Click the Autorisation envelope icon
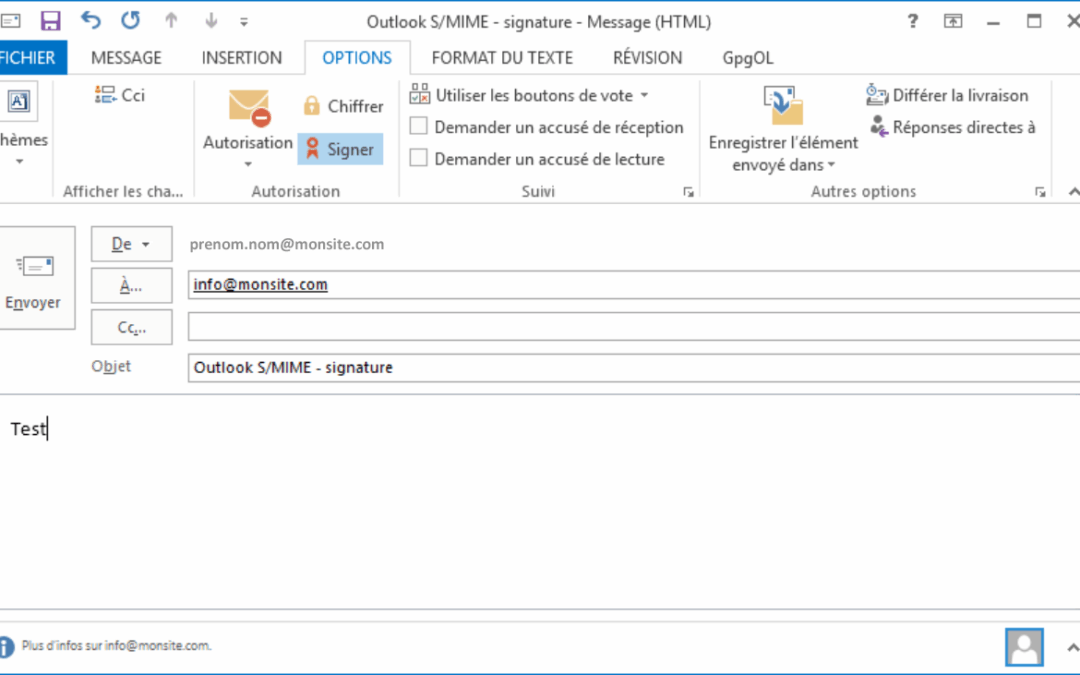 249,107
